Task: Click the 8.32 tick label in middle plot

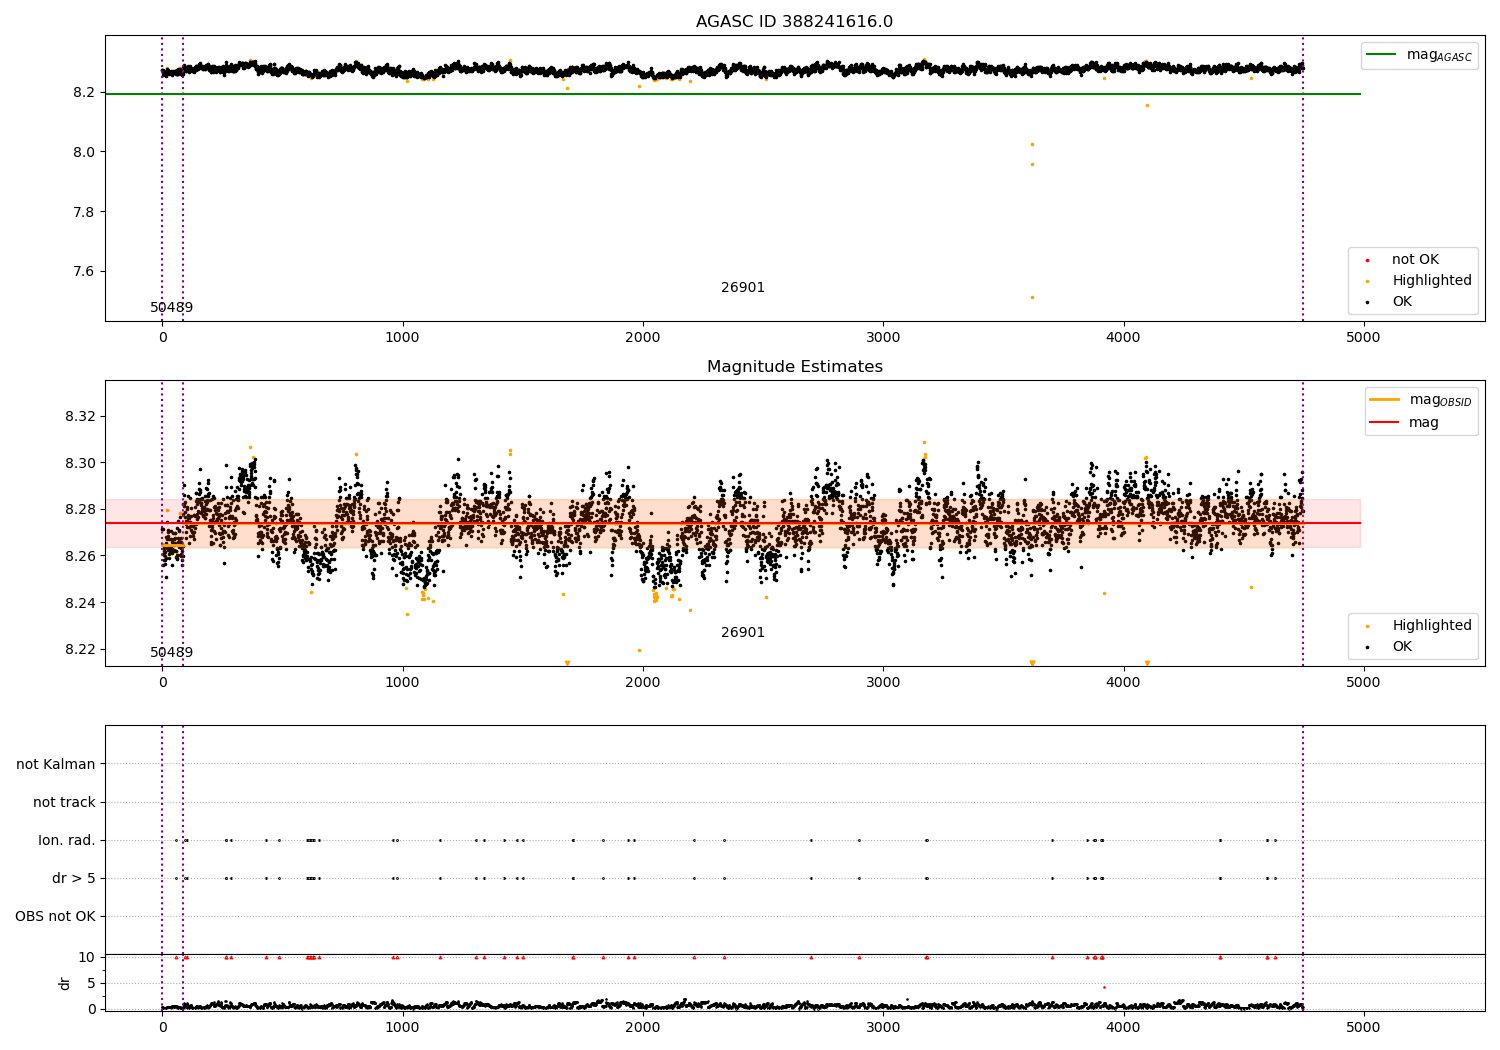Action: coord(80,417)
